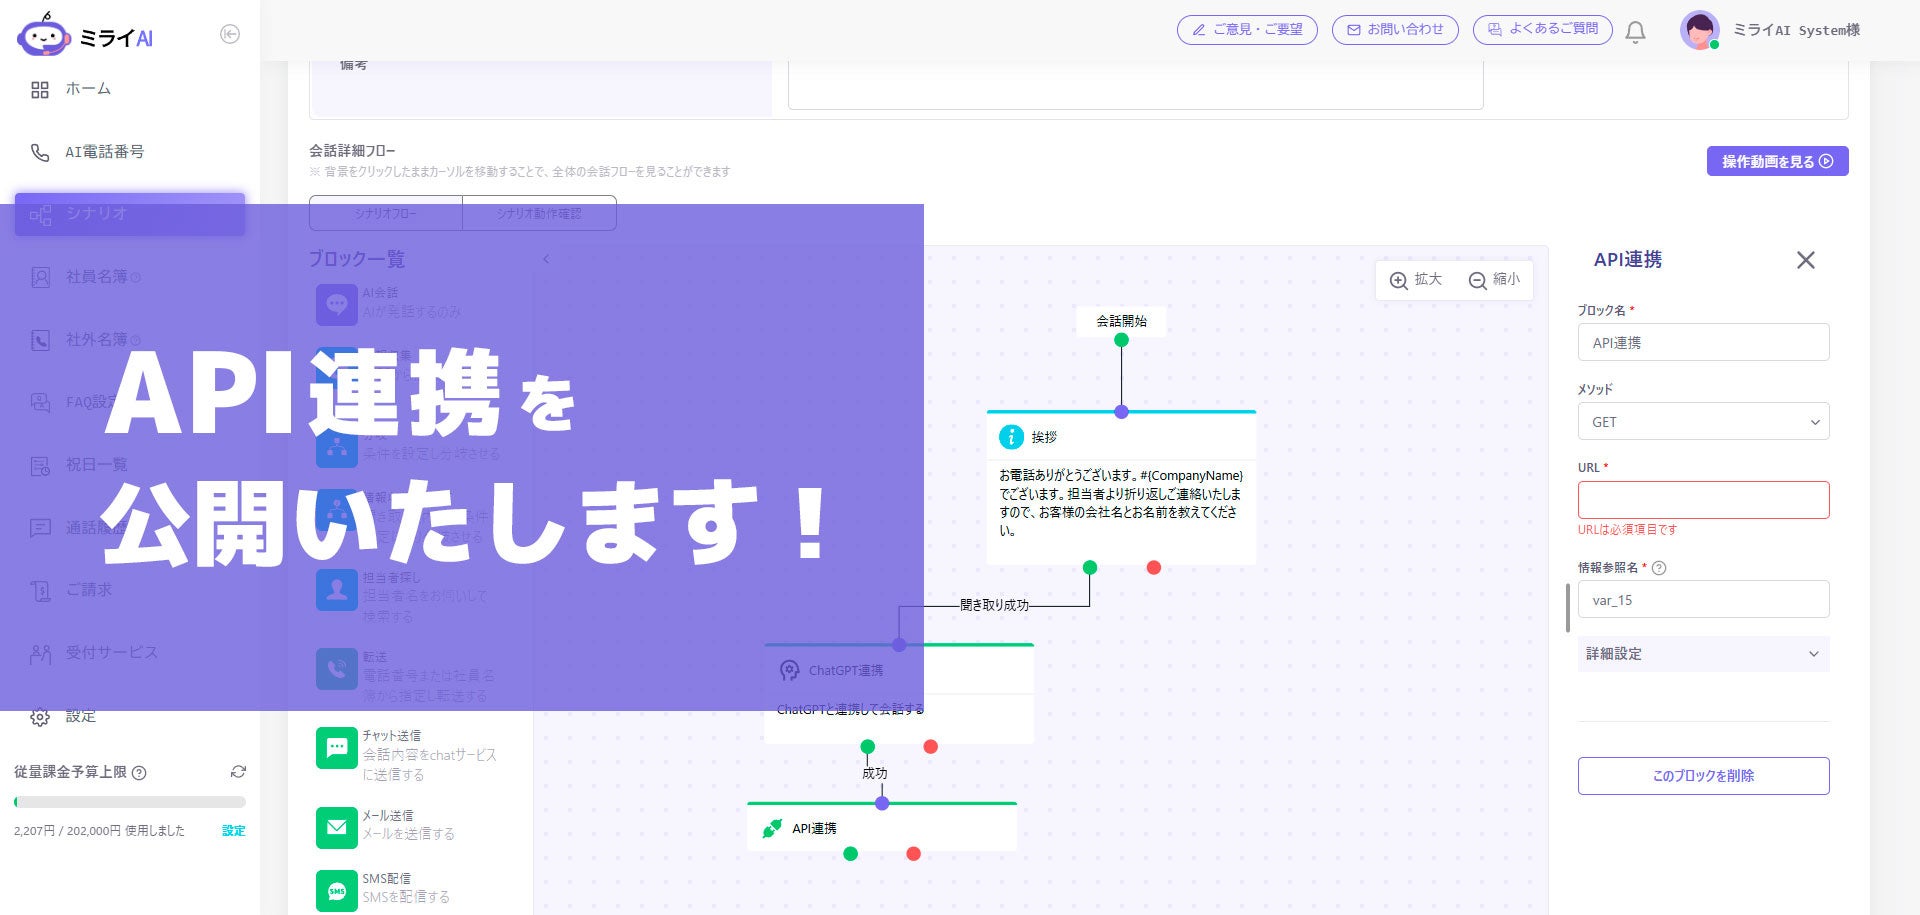1920x915 pixels.
Task: Click メール送信 block label text
Action: [x=387, y=816]
